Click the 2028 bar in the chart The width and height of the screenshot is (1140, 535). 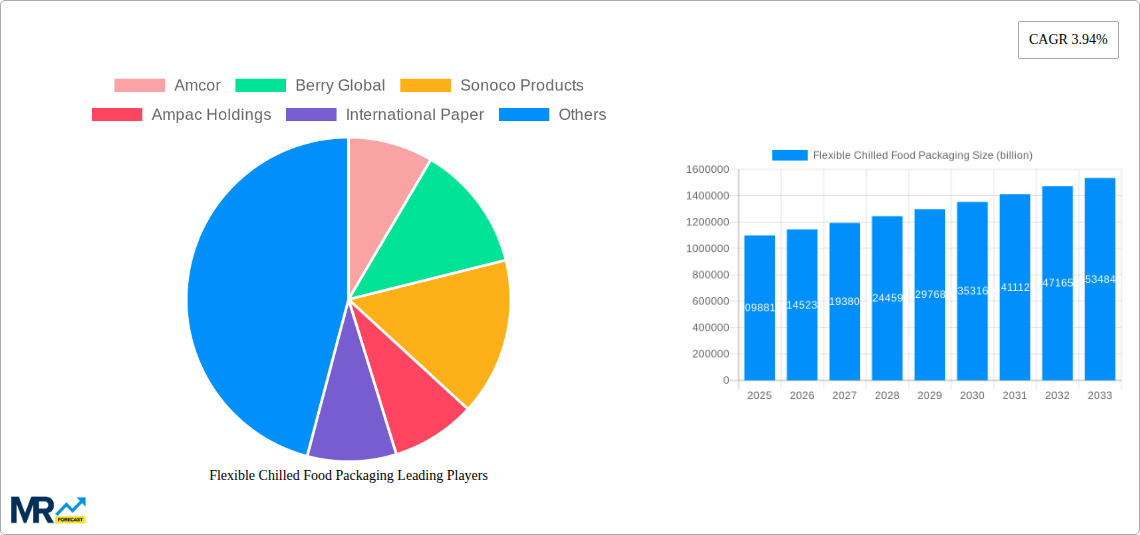(x=887, y=298)
